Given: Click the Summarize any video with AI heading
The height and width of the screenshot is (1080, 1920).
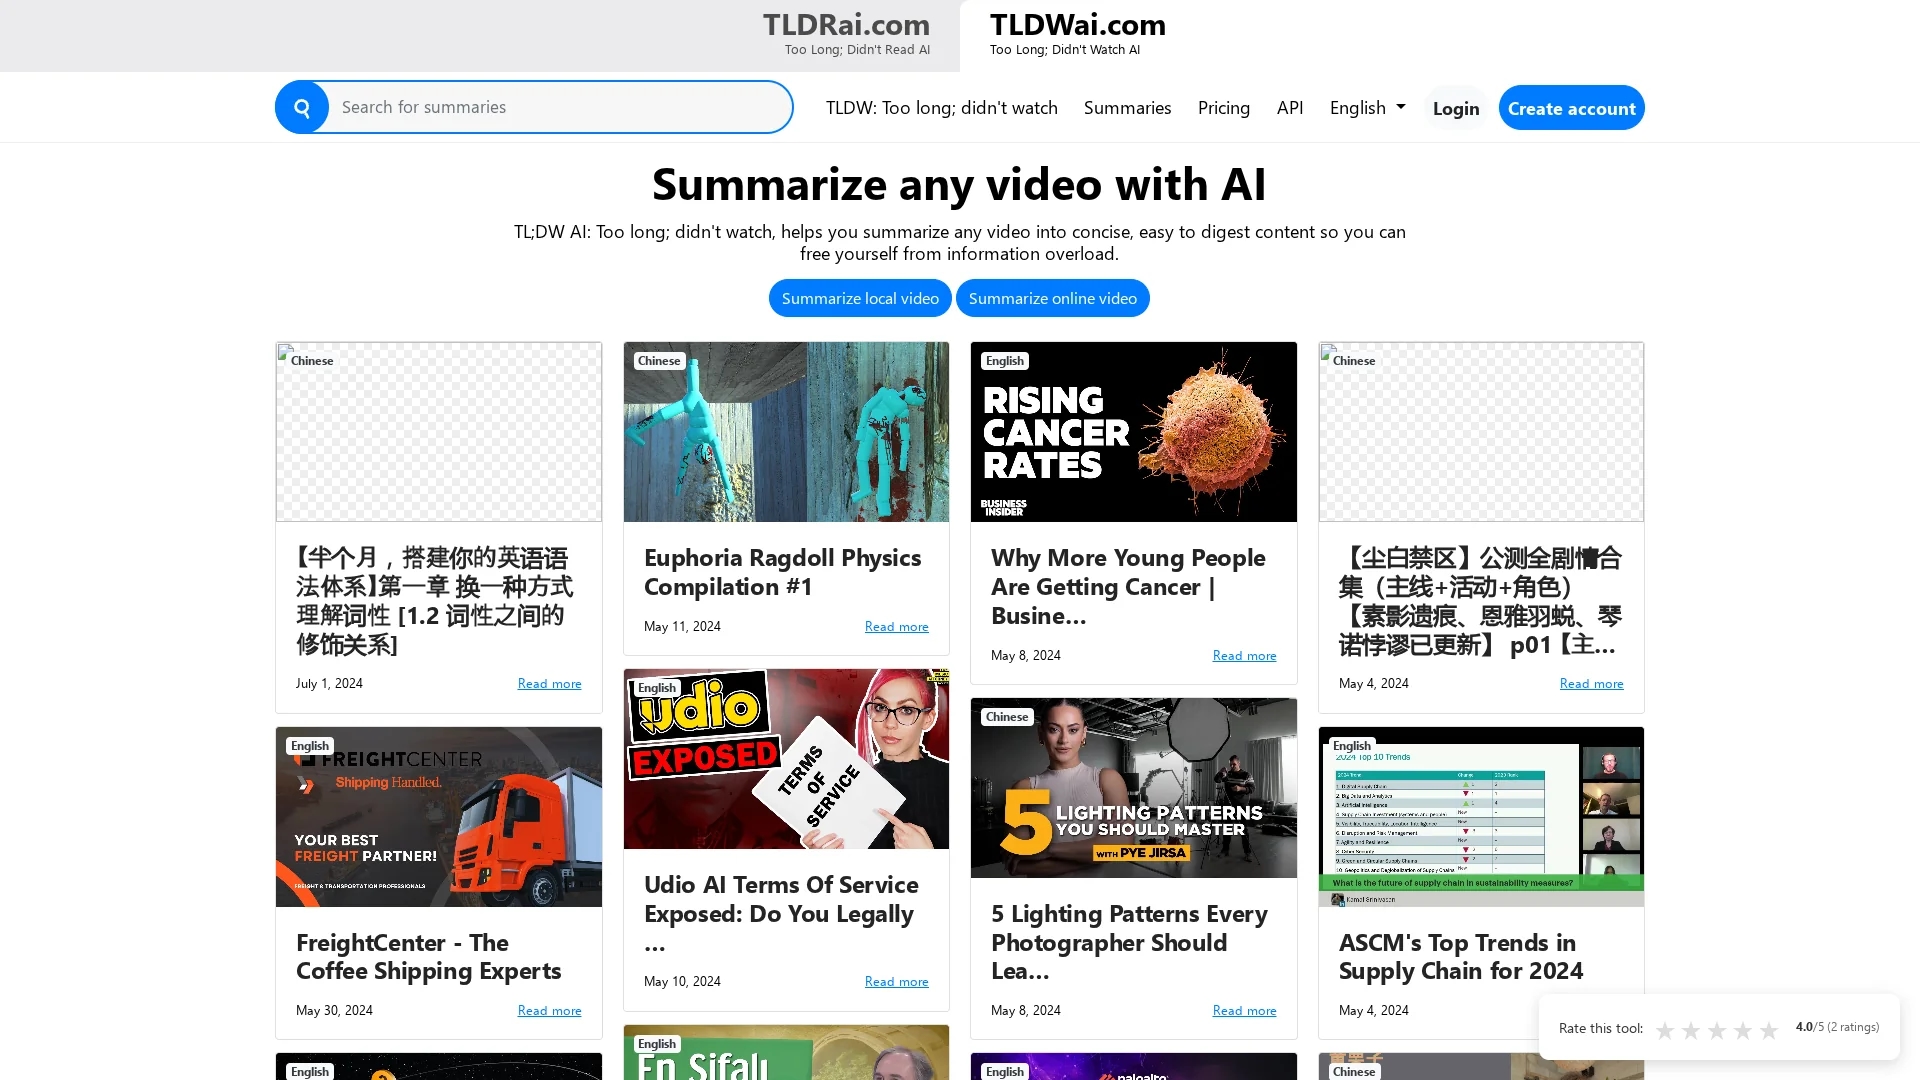Looking at the screenshot, I should [x=959, y=184].
